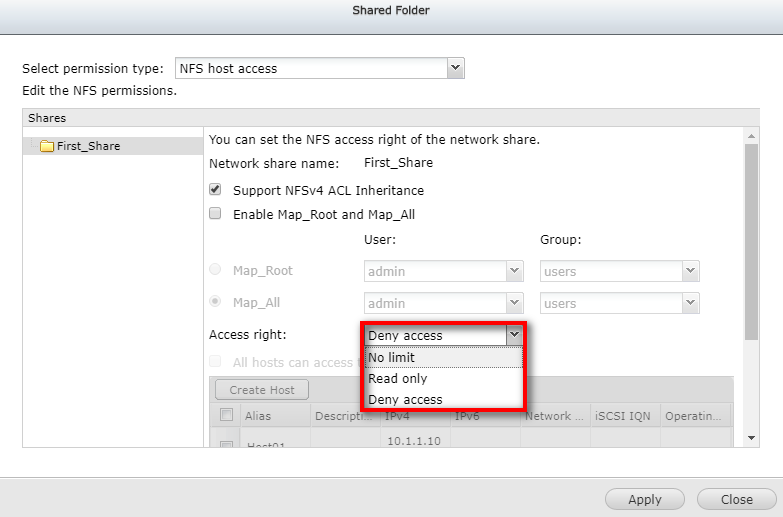Click the scroll down arrow of the panel
This screenshot has width=783, height=517.
[752, 438]
